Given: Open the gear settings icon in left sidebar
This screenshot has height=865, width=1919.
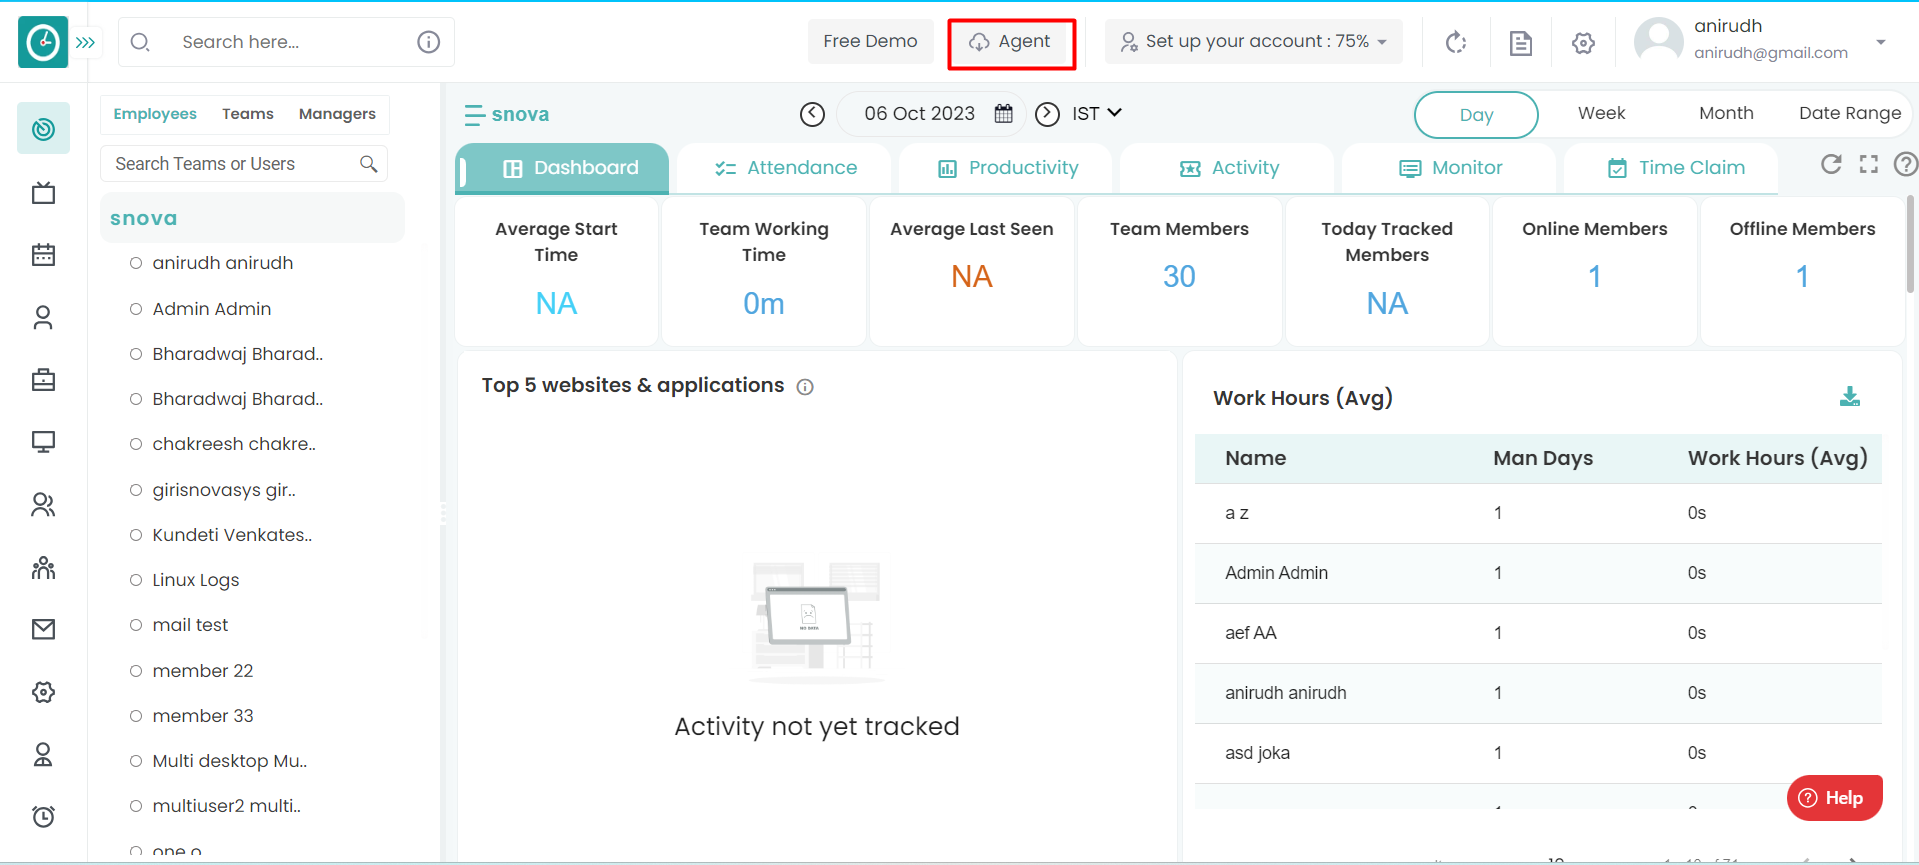Looking at the screenshot, I should (43, 692).
